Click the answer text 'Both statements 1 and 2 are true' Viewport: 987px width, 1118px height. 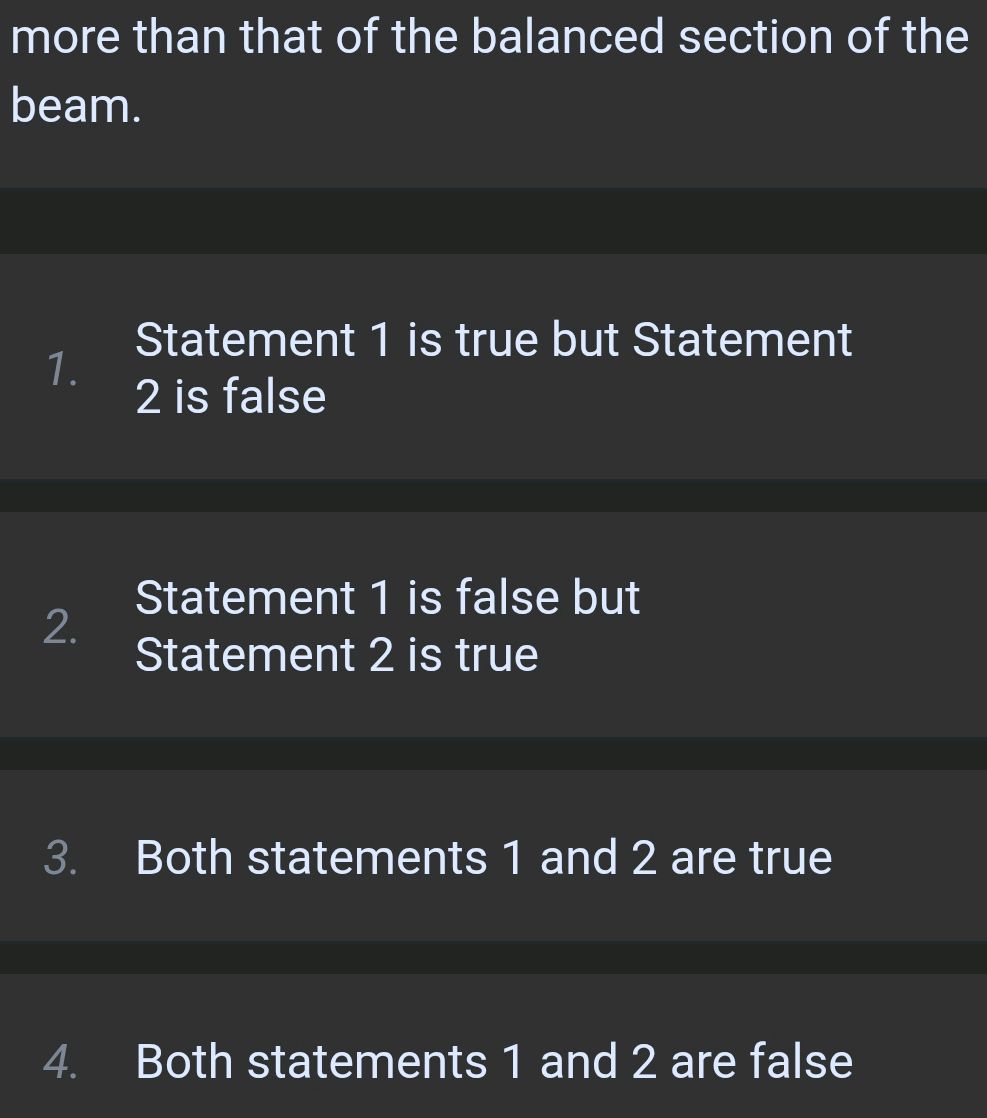485,857
